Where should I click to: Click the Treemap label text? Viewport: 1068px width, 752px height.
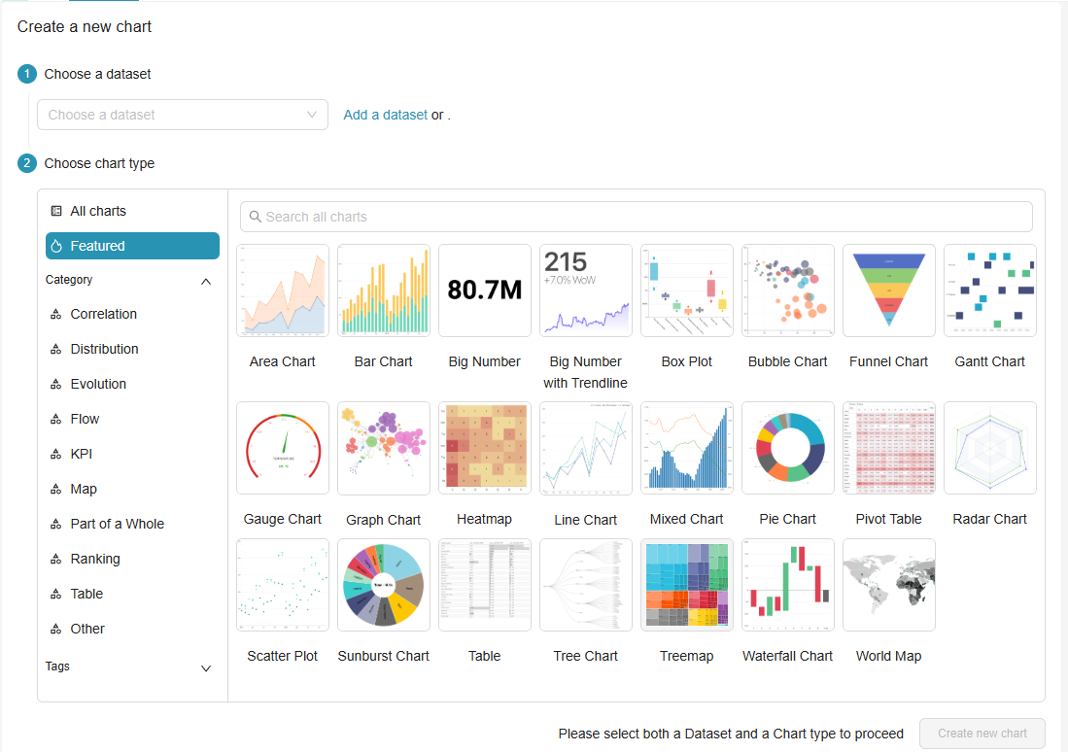pos(687,656)
